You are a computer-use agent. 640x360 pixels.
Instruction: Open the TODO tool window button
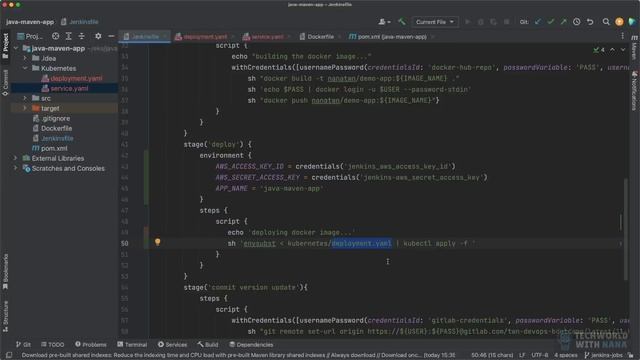click(x=53, y=344)
